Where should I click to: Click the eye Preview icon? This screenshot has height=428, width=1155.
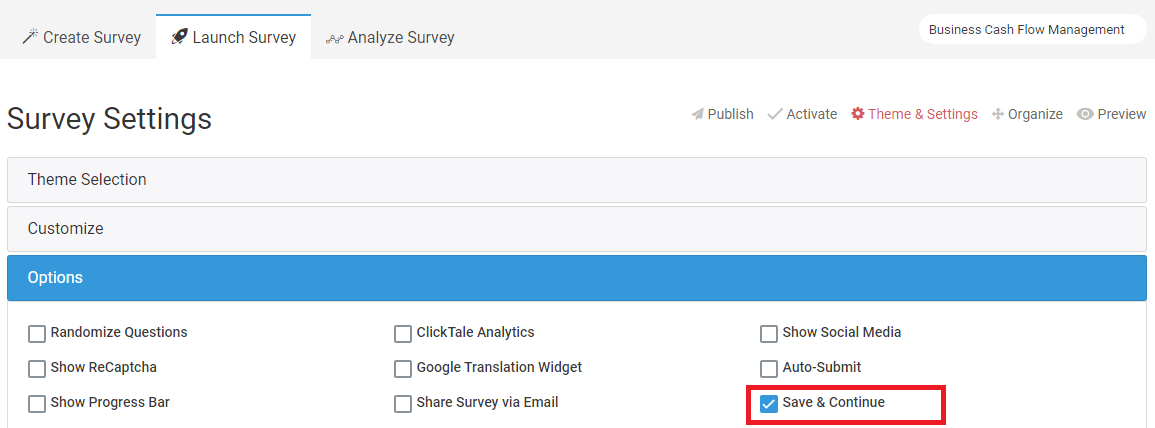pos(1084,114)
